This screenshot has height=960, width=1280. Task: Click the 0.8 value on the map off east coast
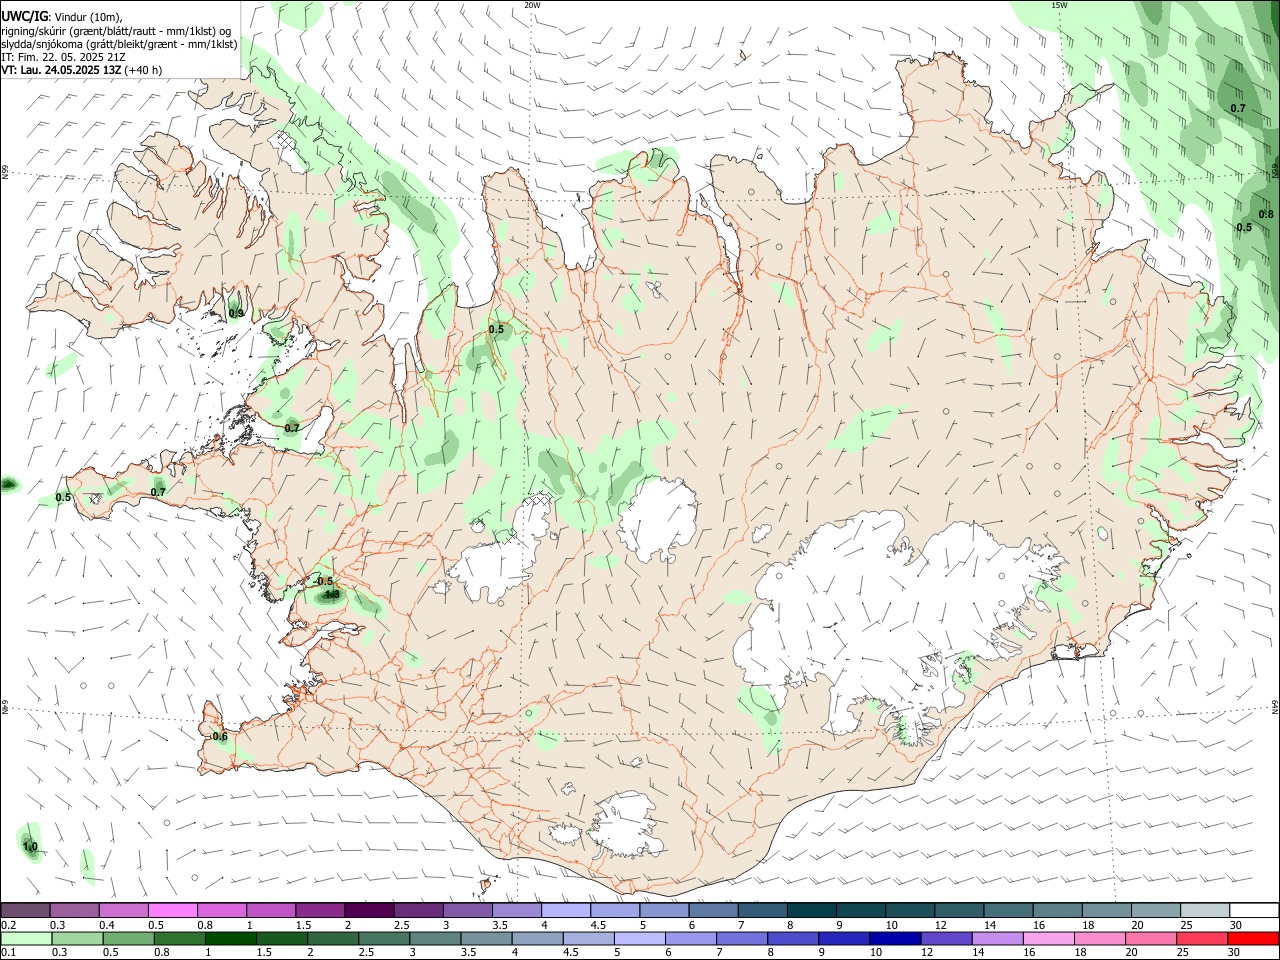(1266, 214)
